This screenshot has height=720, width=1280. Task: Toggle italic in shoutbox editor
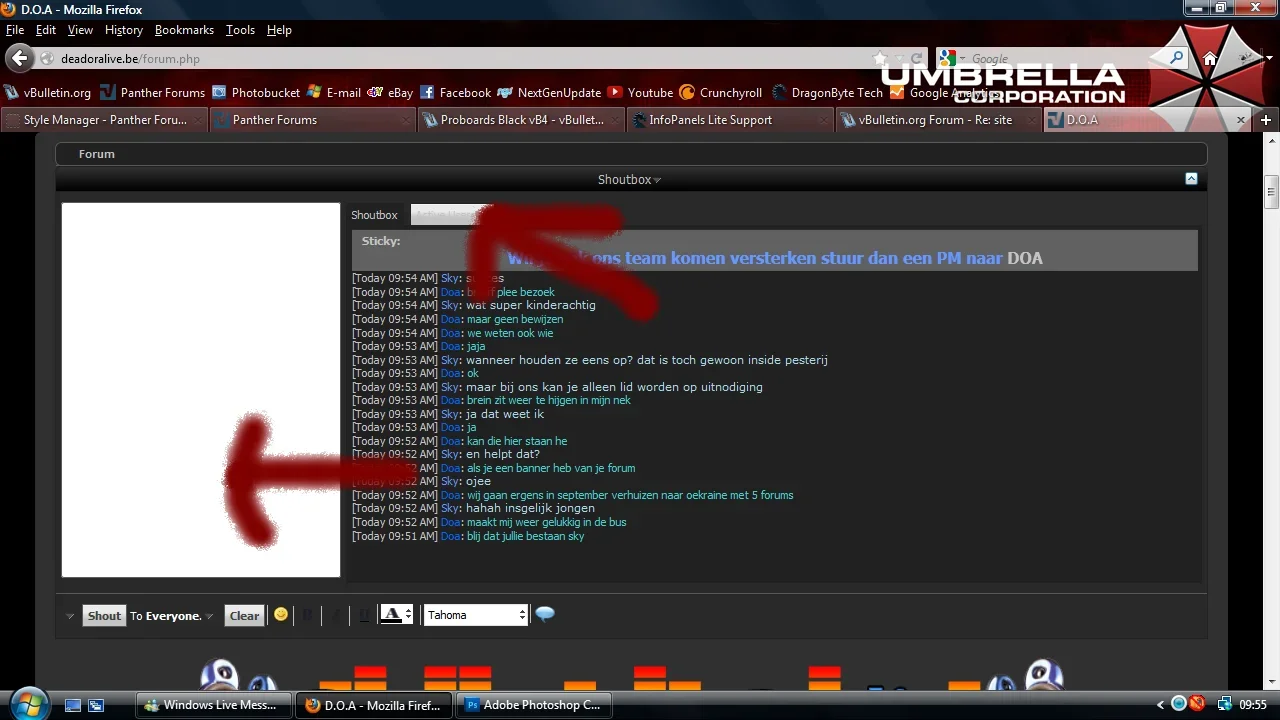pyautogui.click(x=336, y=615)
